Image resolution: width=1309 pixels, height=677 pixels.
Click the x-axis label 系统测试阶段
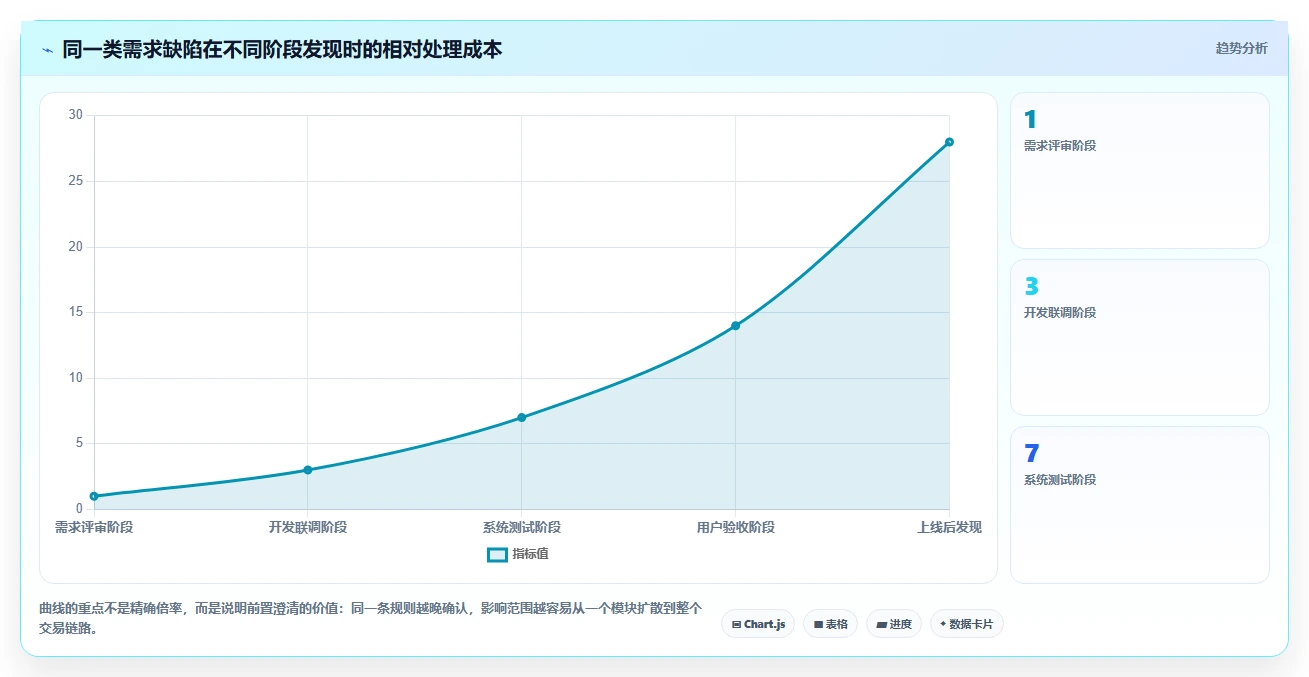522,527
